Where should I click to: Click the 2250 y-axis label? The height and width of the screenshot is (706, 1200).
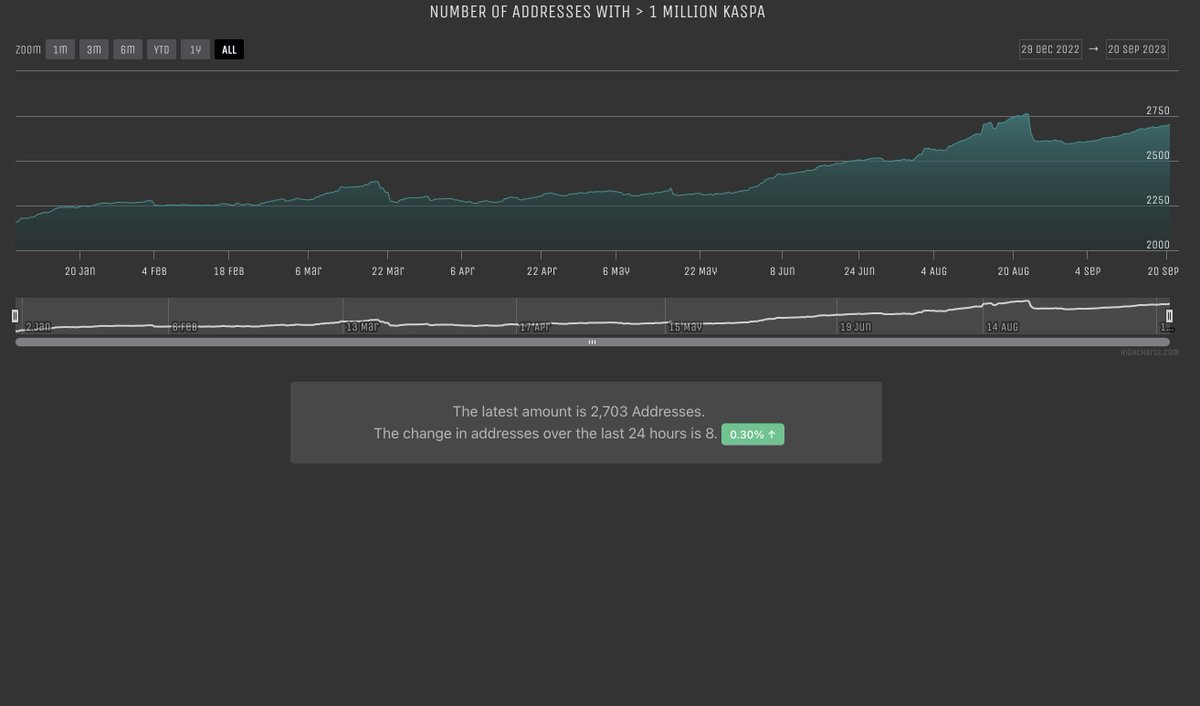(1158, 201)
